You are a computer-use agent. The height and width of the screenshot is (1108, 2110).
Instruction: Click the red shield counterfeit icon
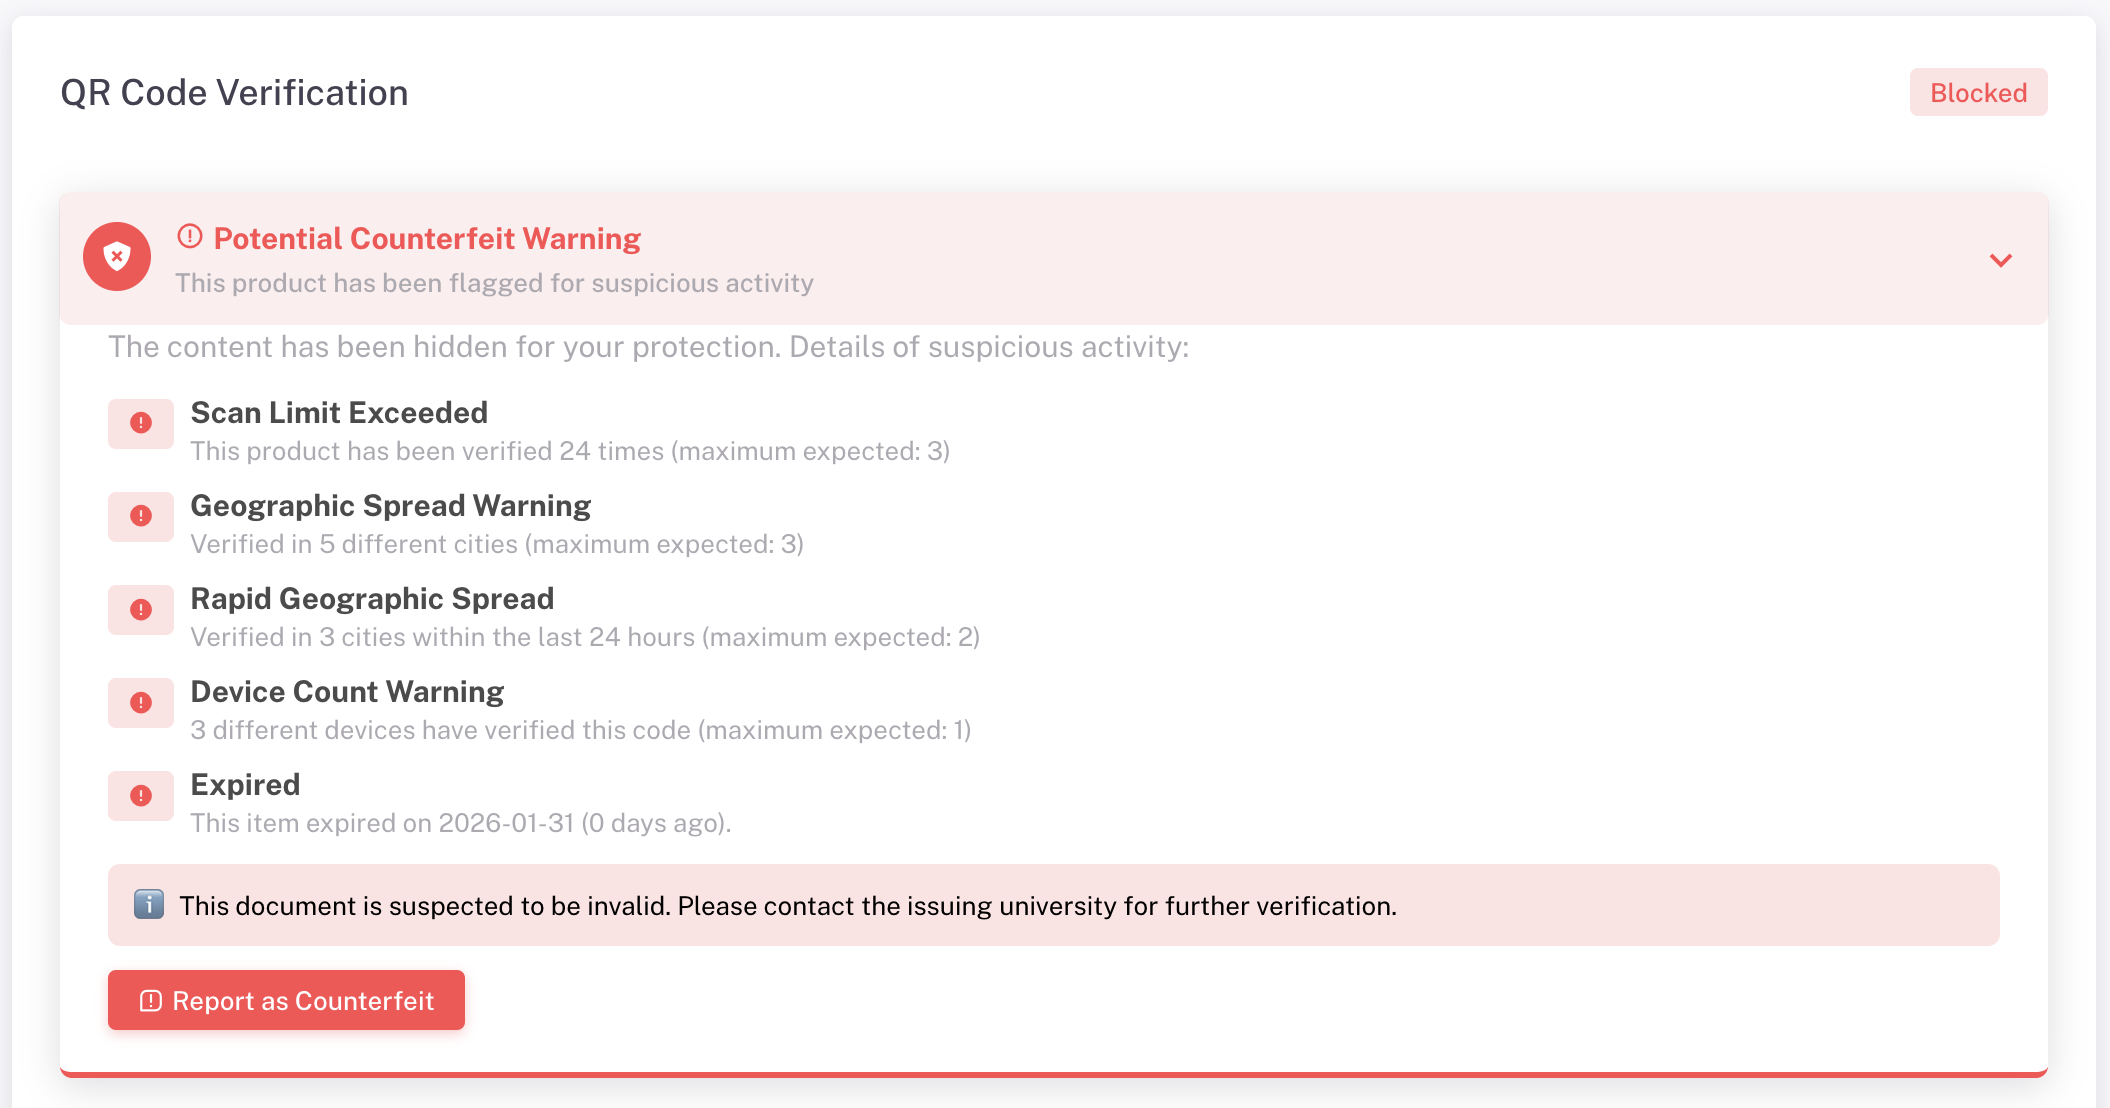tap(117, 257)
